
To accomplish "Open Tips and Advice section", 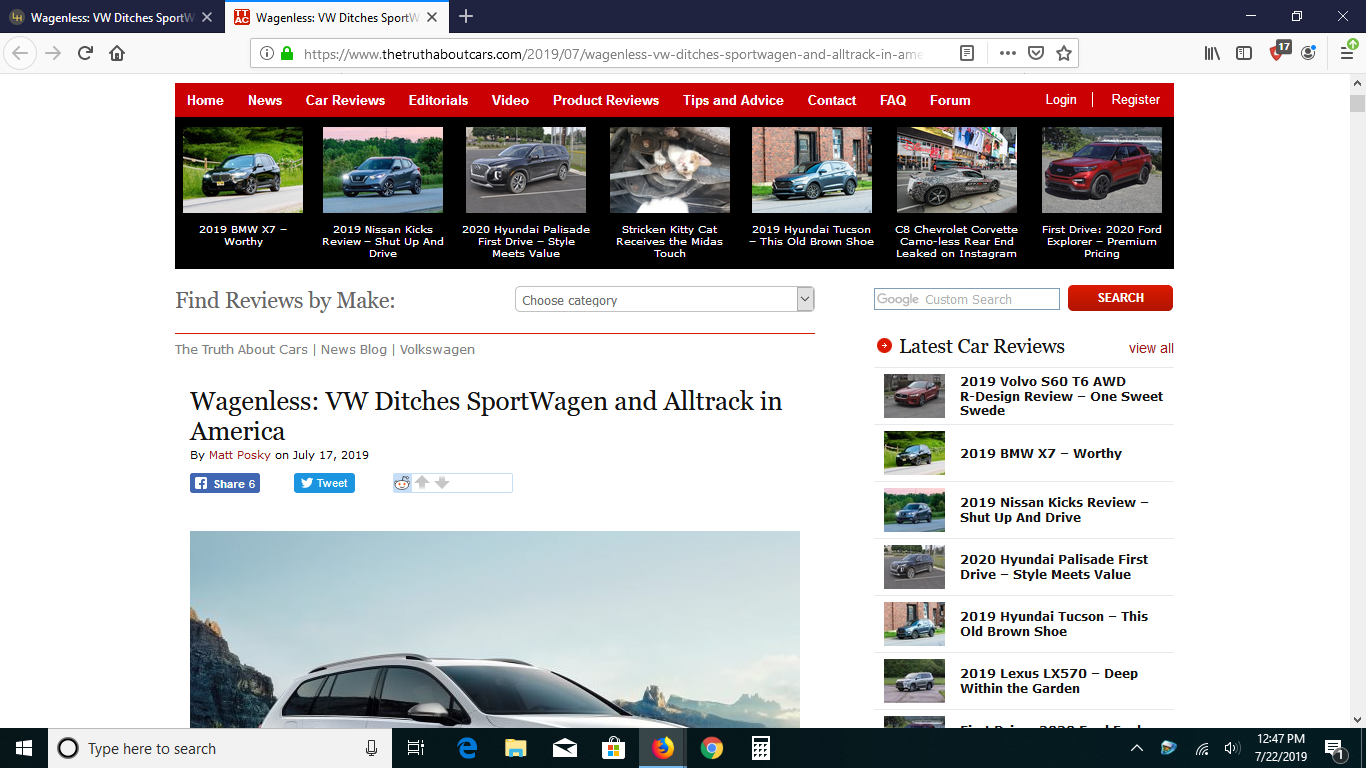I will coord(733,100).
